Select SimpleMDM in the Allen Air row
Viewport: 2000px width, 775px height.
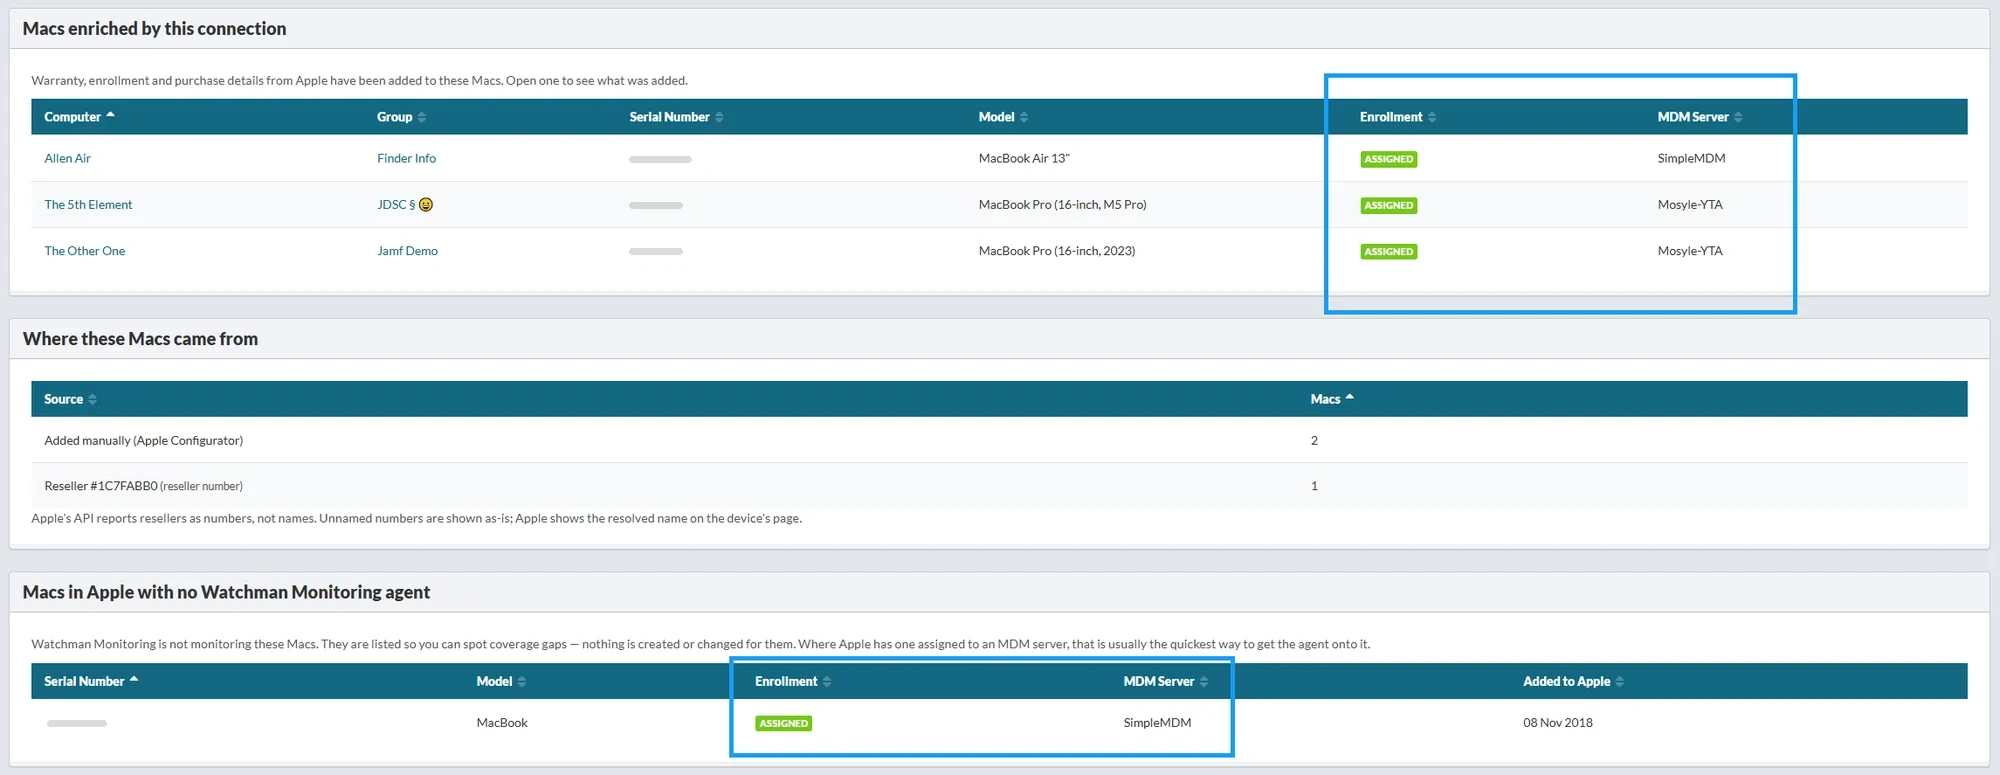click(x=1691, y=158)
